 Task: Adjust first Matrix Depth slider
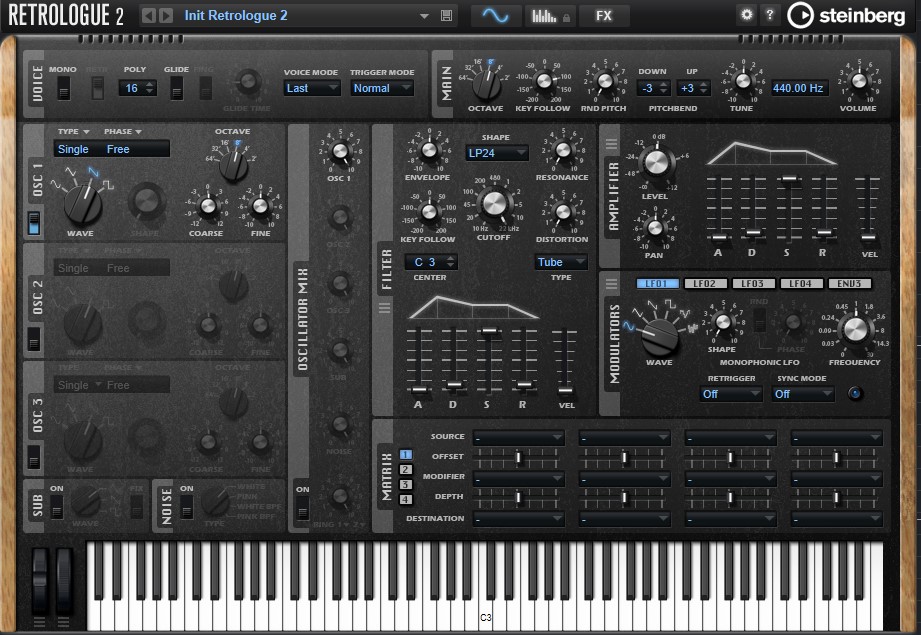pyautogui.click(x=518, y=498)
